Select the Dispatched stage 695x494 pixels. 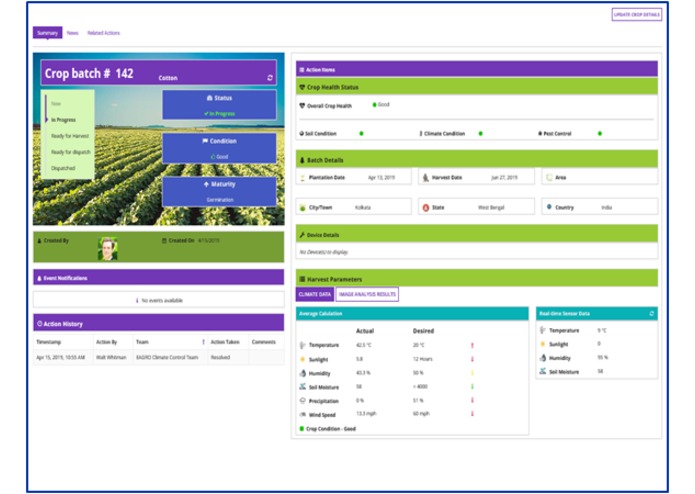coord(63,168)
